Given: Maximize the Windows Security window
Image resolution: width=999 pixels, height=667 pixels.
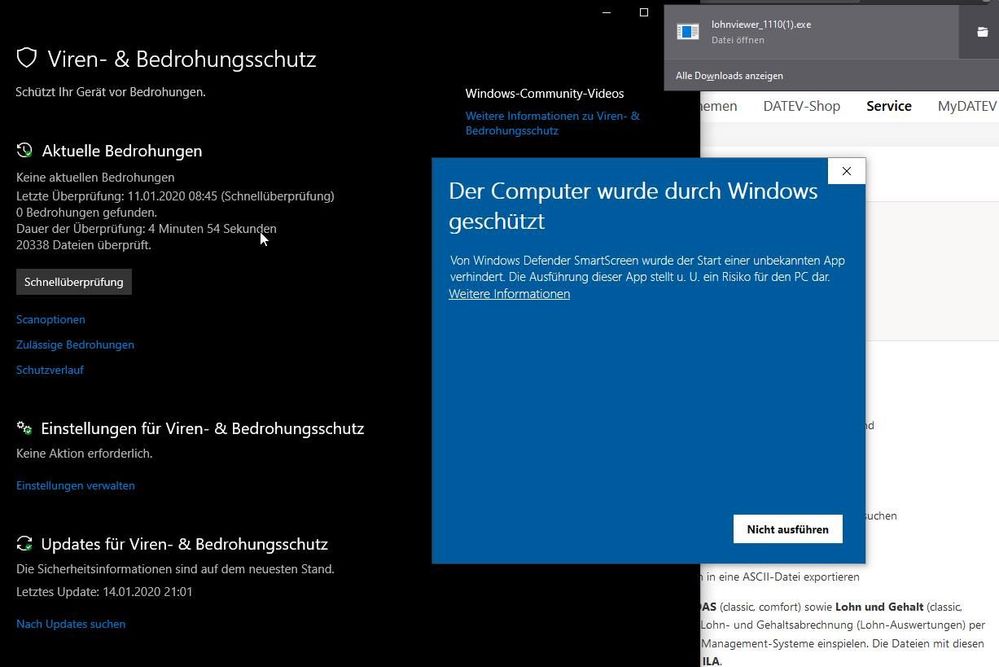Looking at the screenshot, I should (x=643, y=12).
